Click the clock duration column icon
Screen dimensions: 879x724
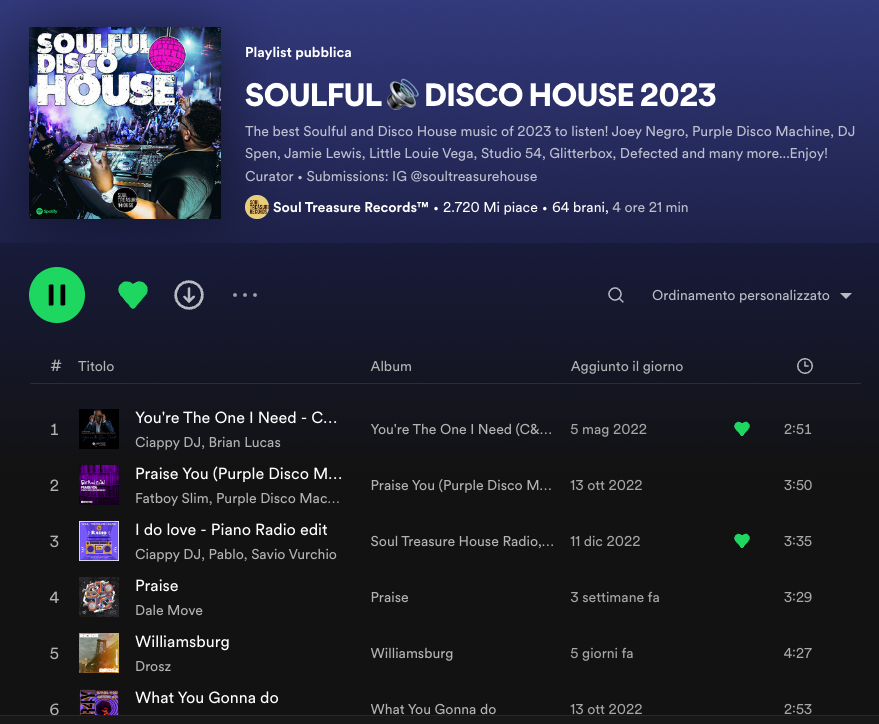pyautogui.click(x=804, y=366)
